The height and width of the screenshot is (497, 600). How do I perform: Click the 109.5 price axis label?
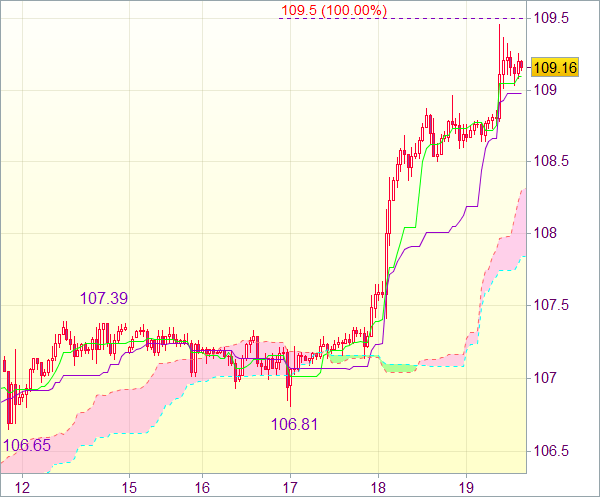[551, 18]
